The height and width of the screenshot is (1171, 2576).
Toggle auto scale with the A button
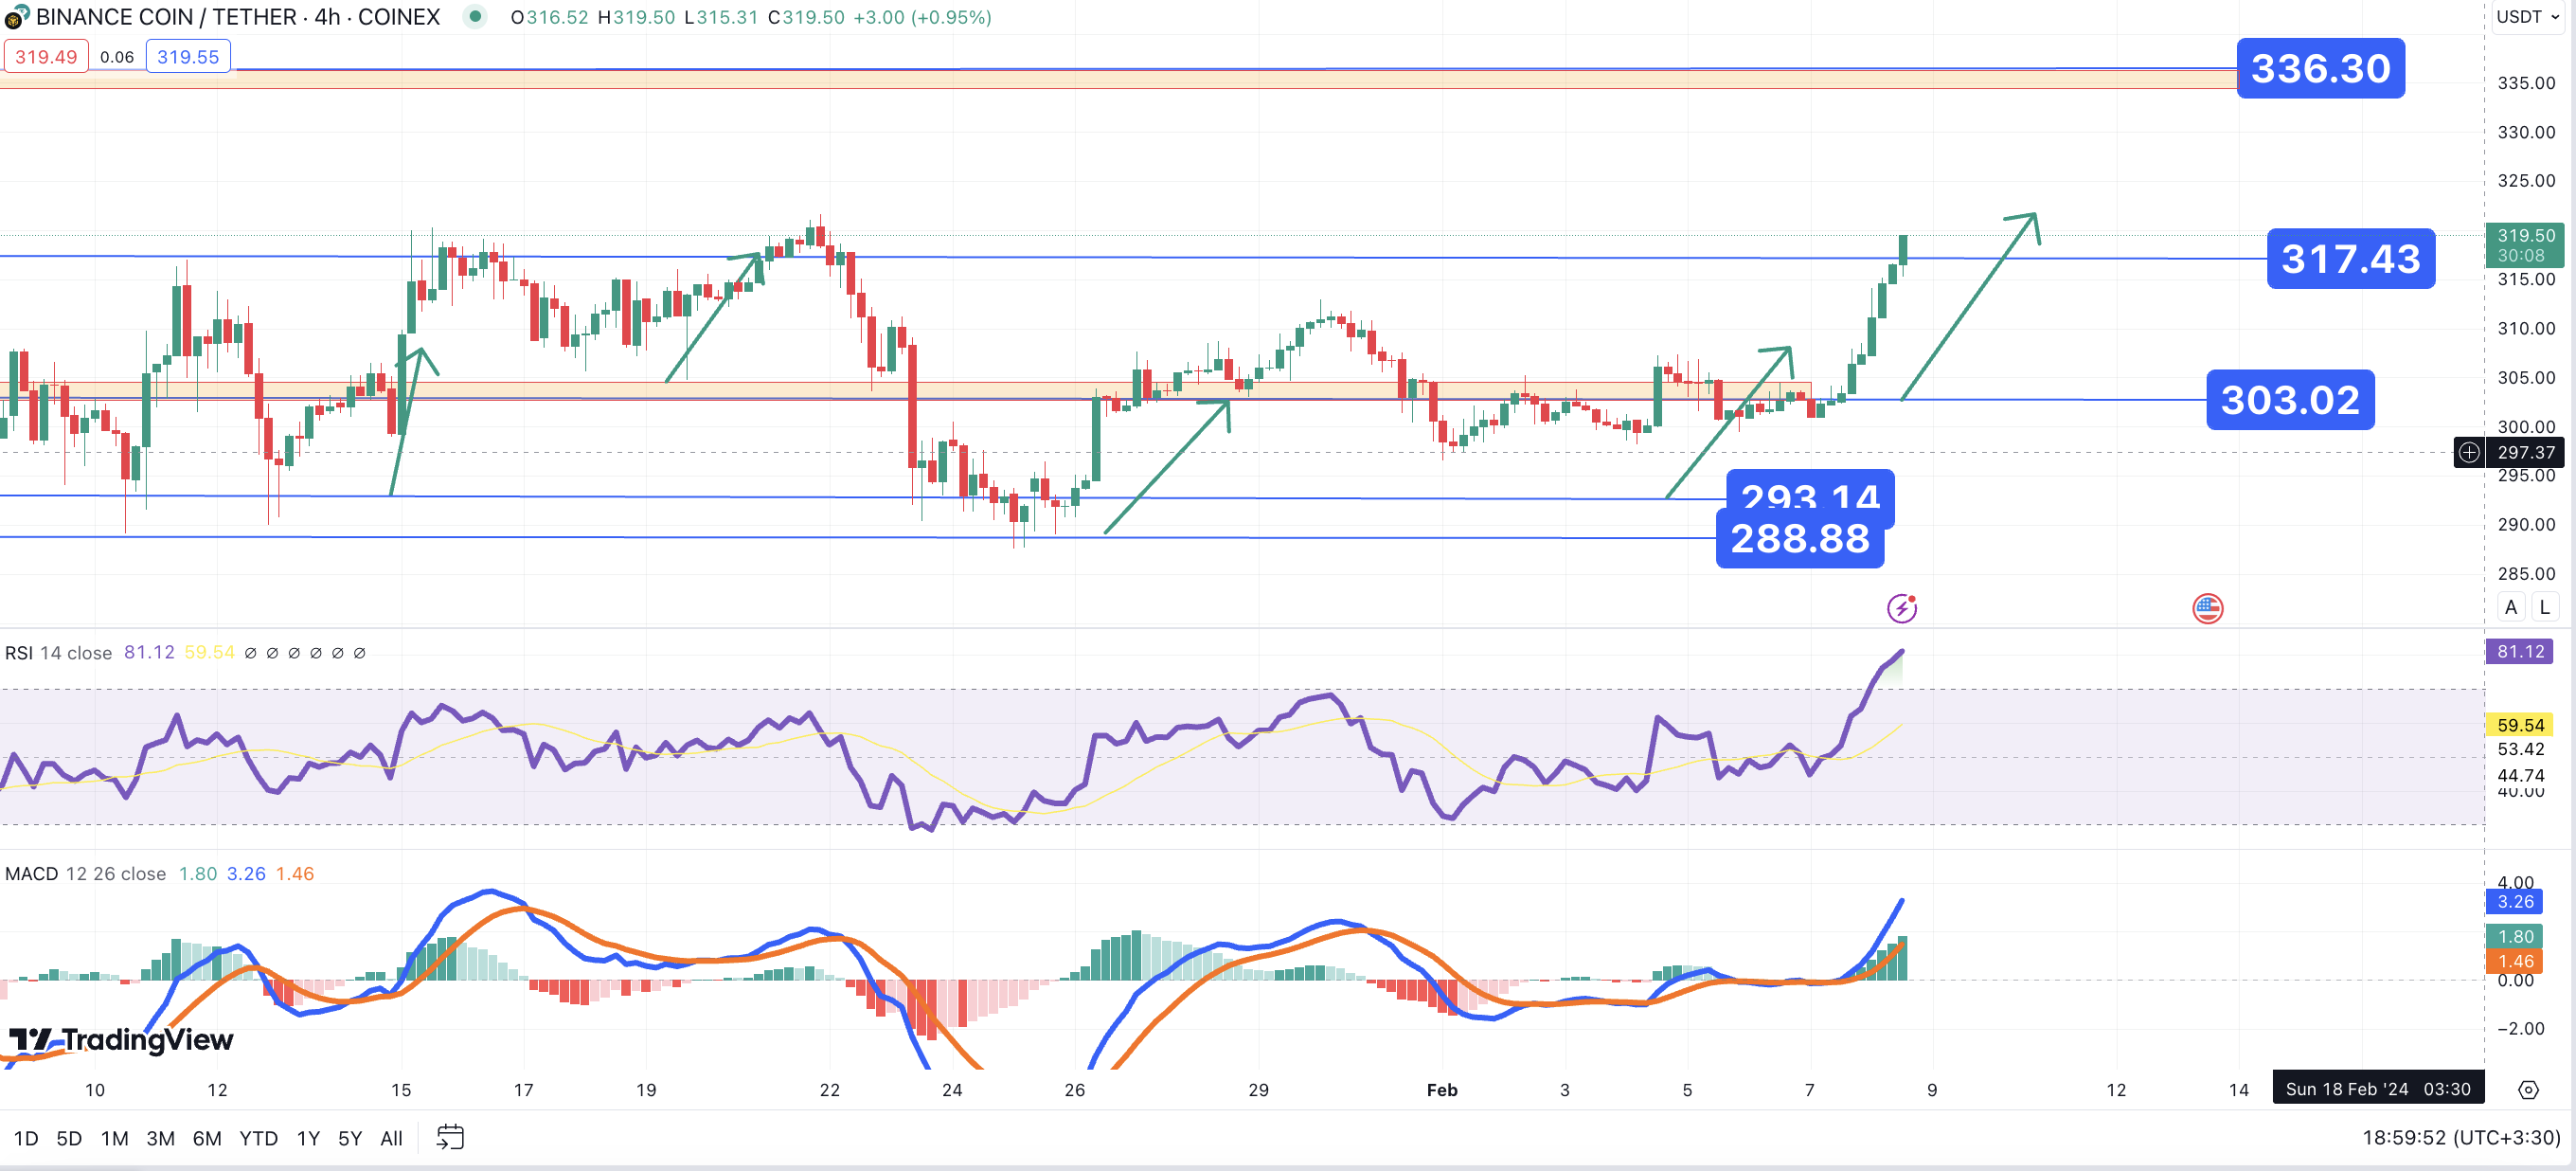coord(2510,607)
